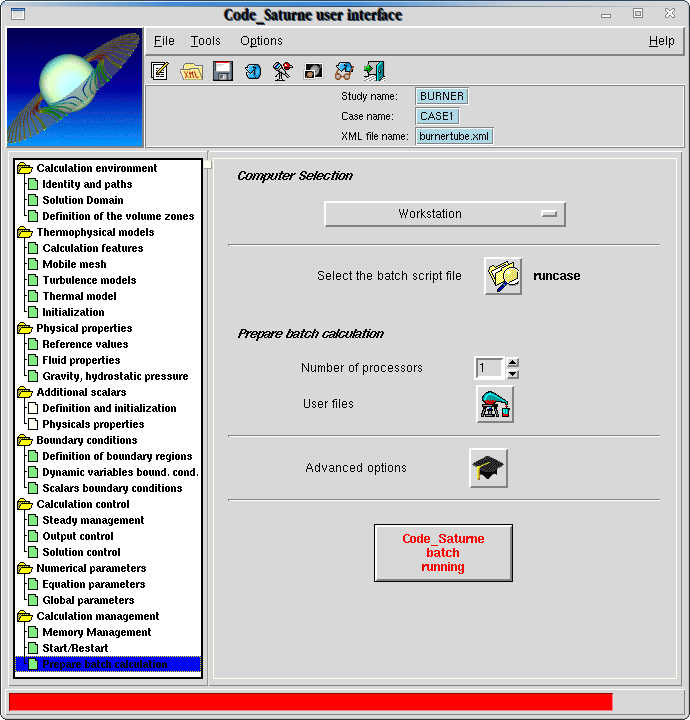Start Code_Saturne batch running
The height and width of the screenshot is (720, 690).
click(x=443, y=553)
